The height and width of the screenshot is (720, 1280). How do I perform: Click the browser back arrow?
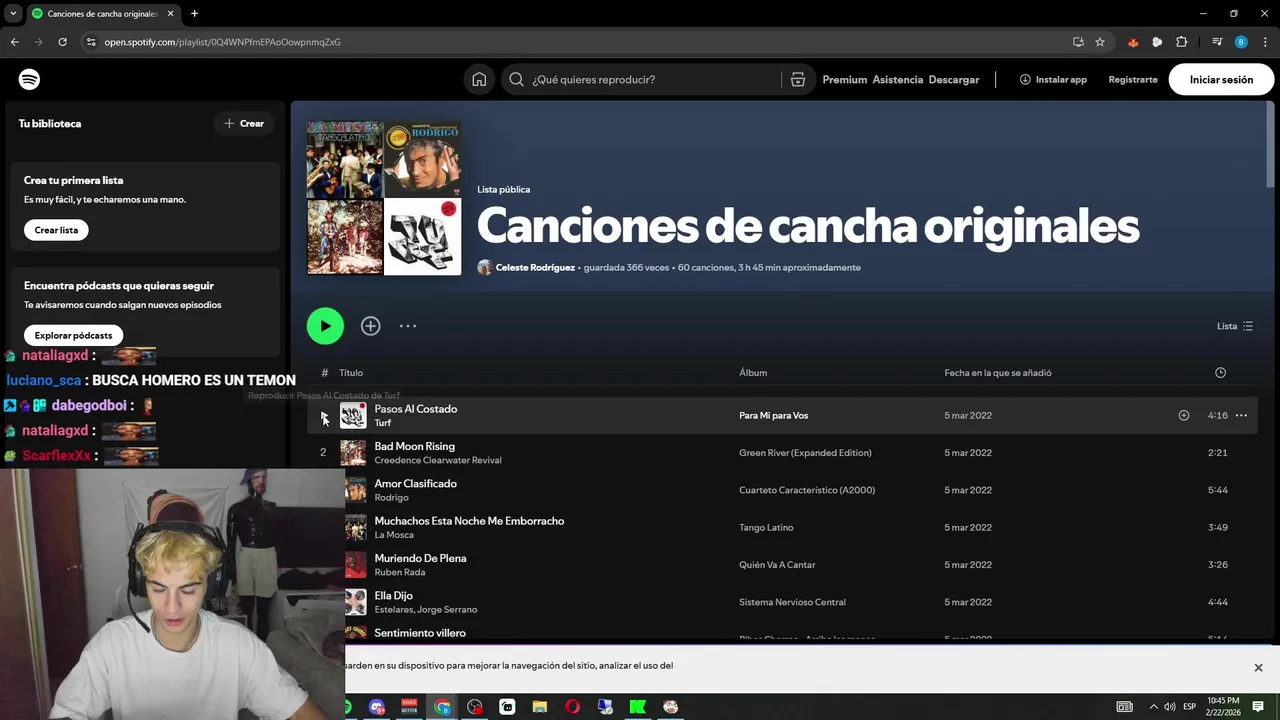click(15, 42)
